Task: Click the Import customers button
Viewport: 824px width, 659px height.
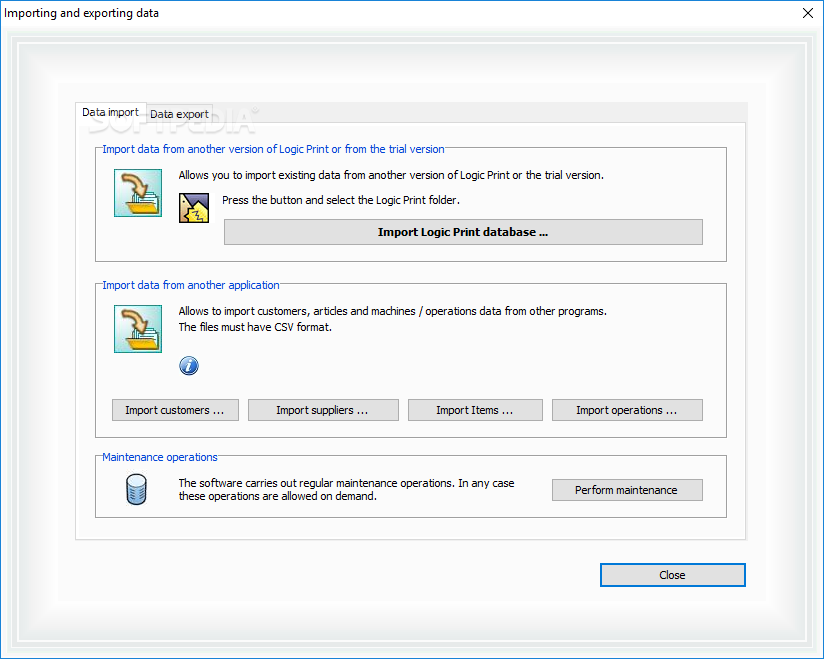Action: (x=175, y=410)
